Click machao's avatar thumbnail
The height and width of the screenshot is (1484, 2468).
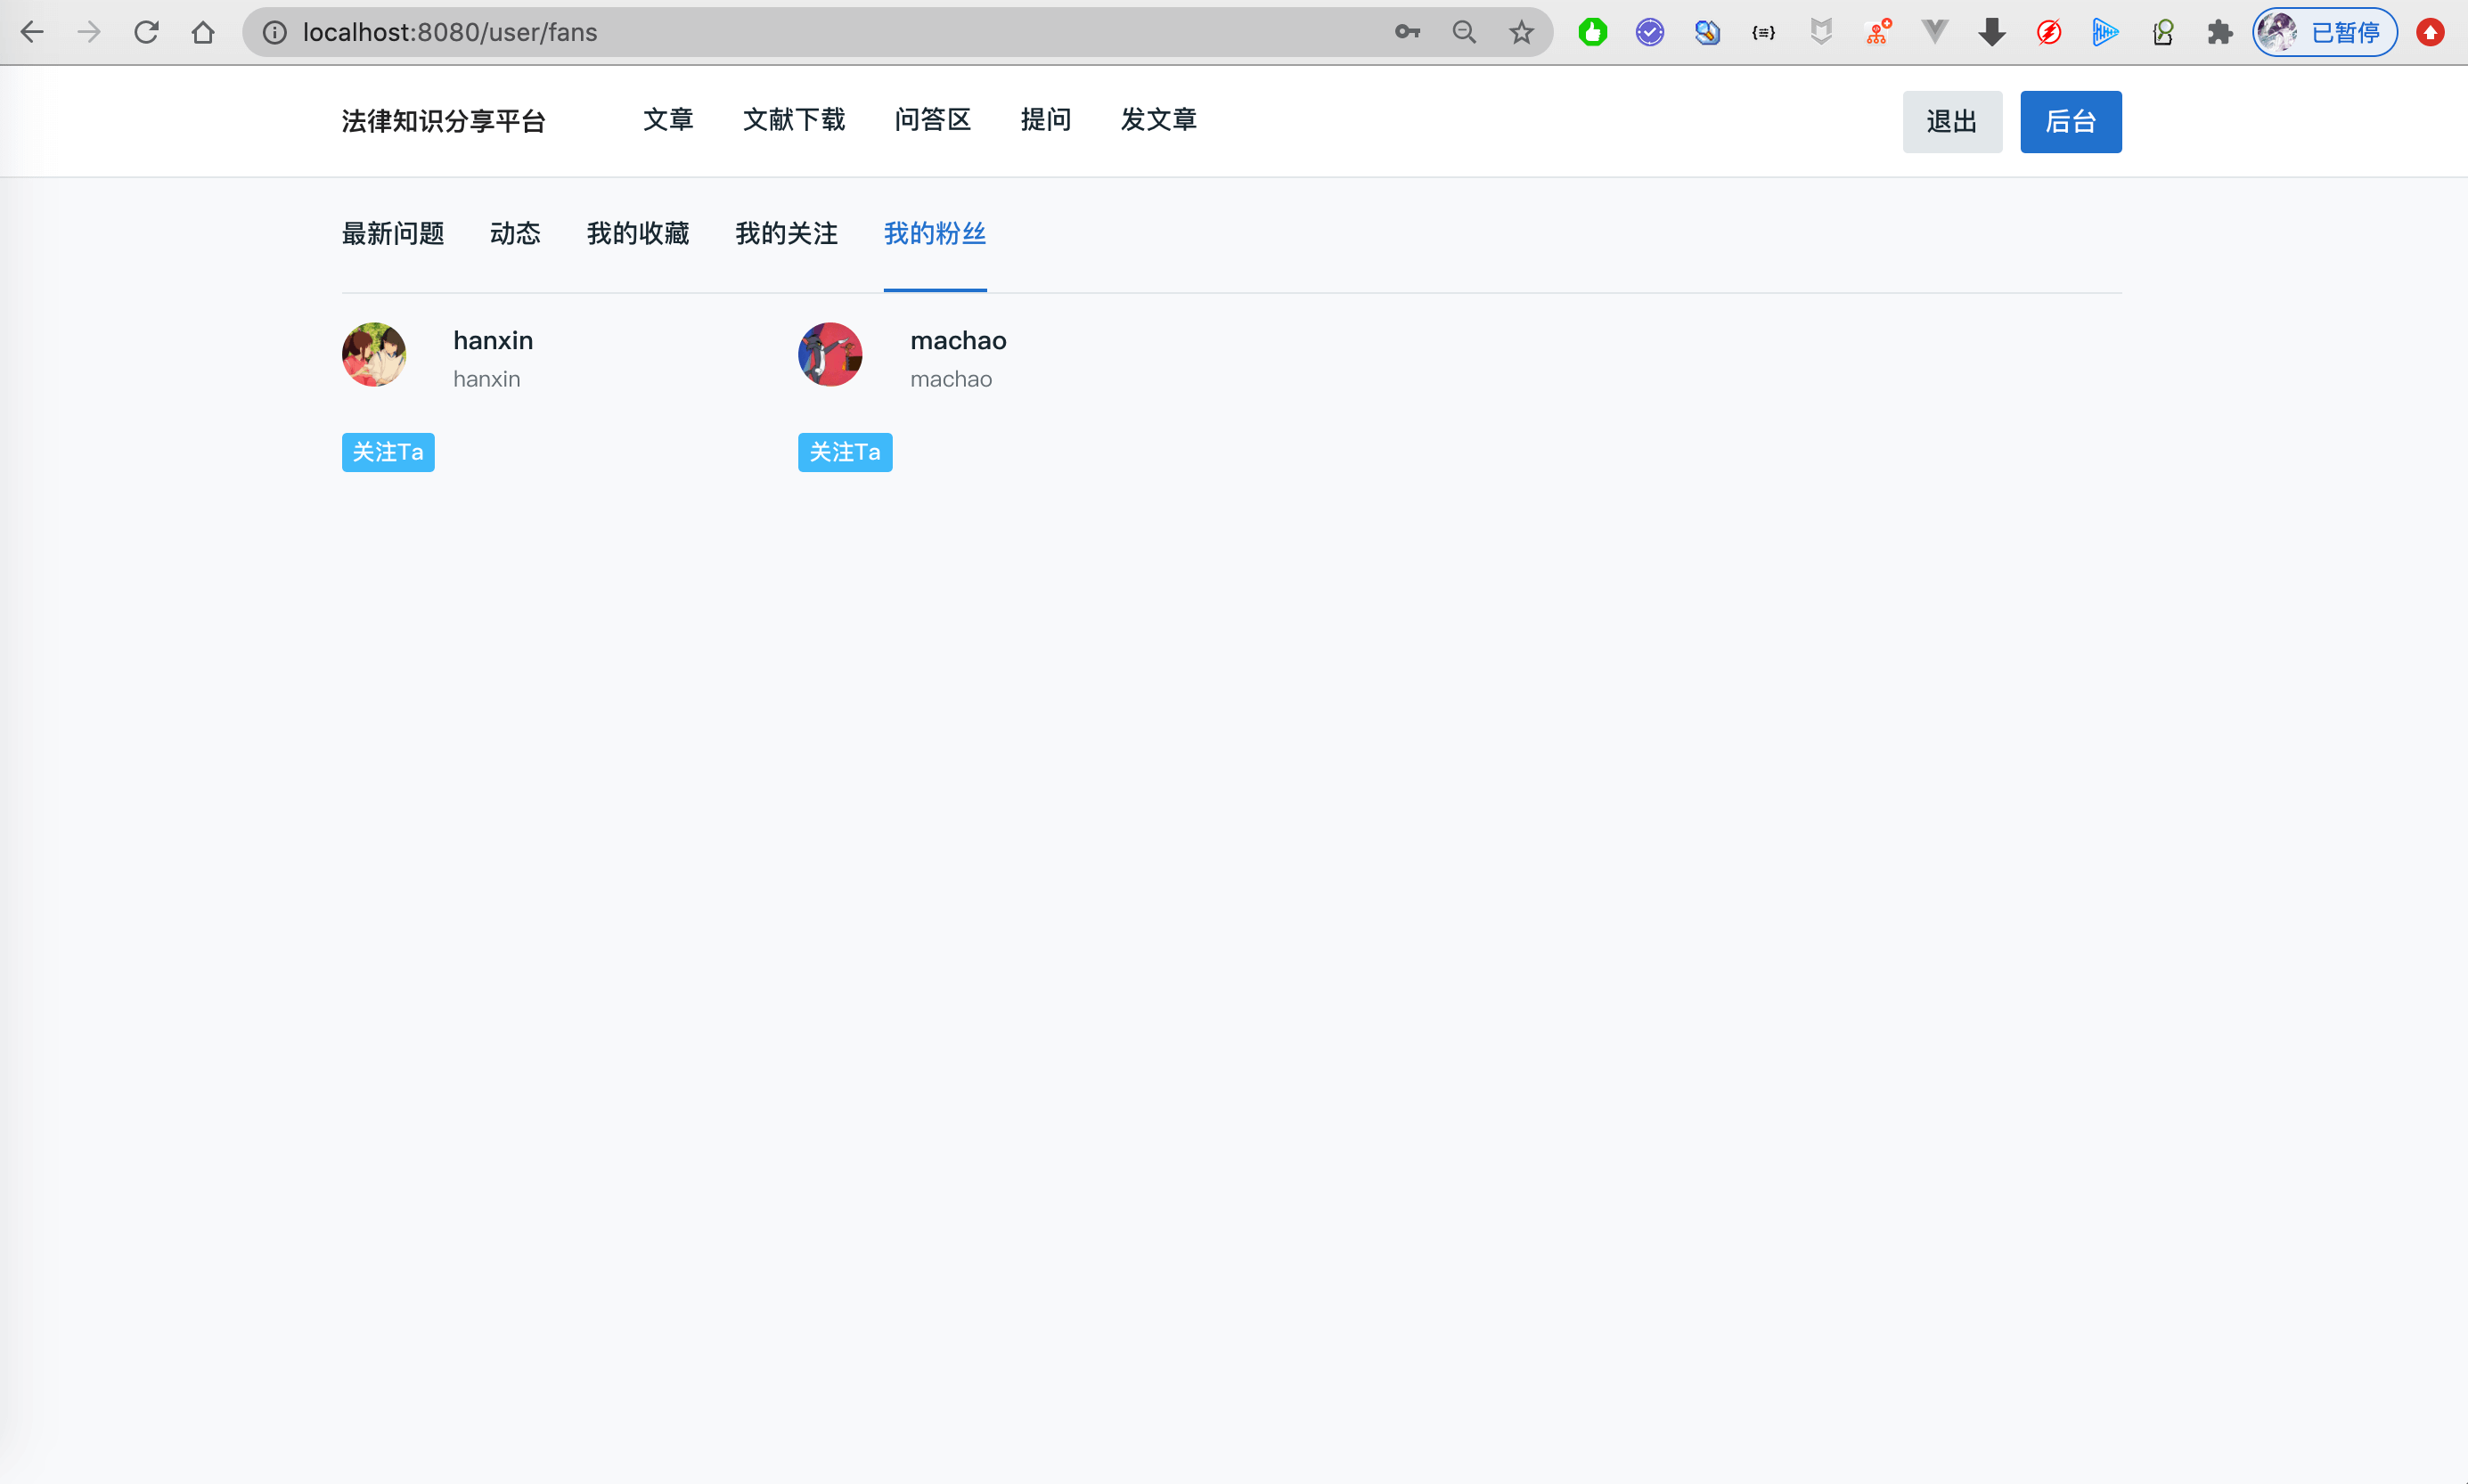830,354
